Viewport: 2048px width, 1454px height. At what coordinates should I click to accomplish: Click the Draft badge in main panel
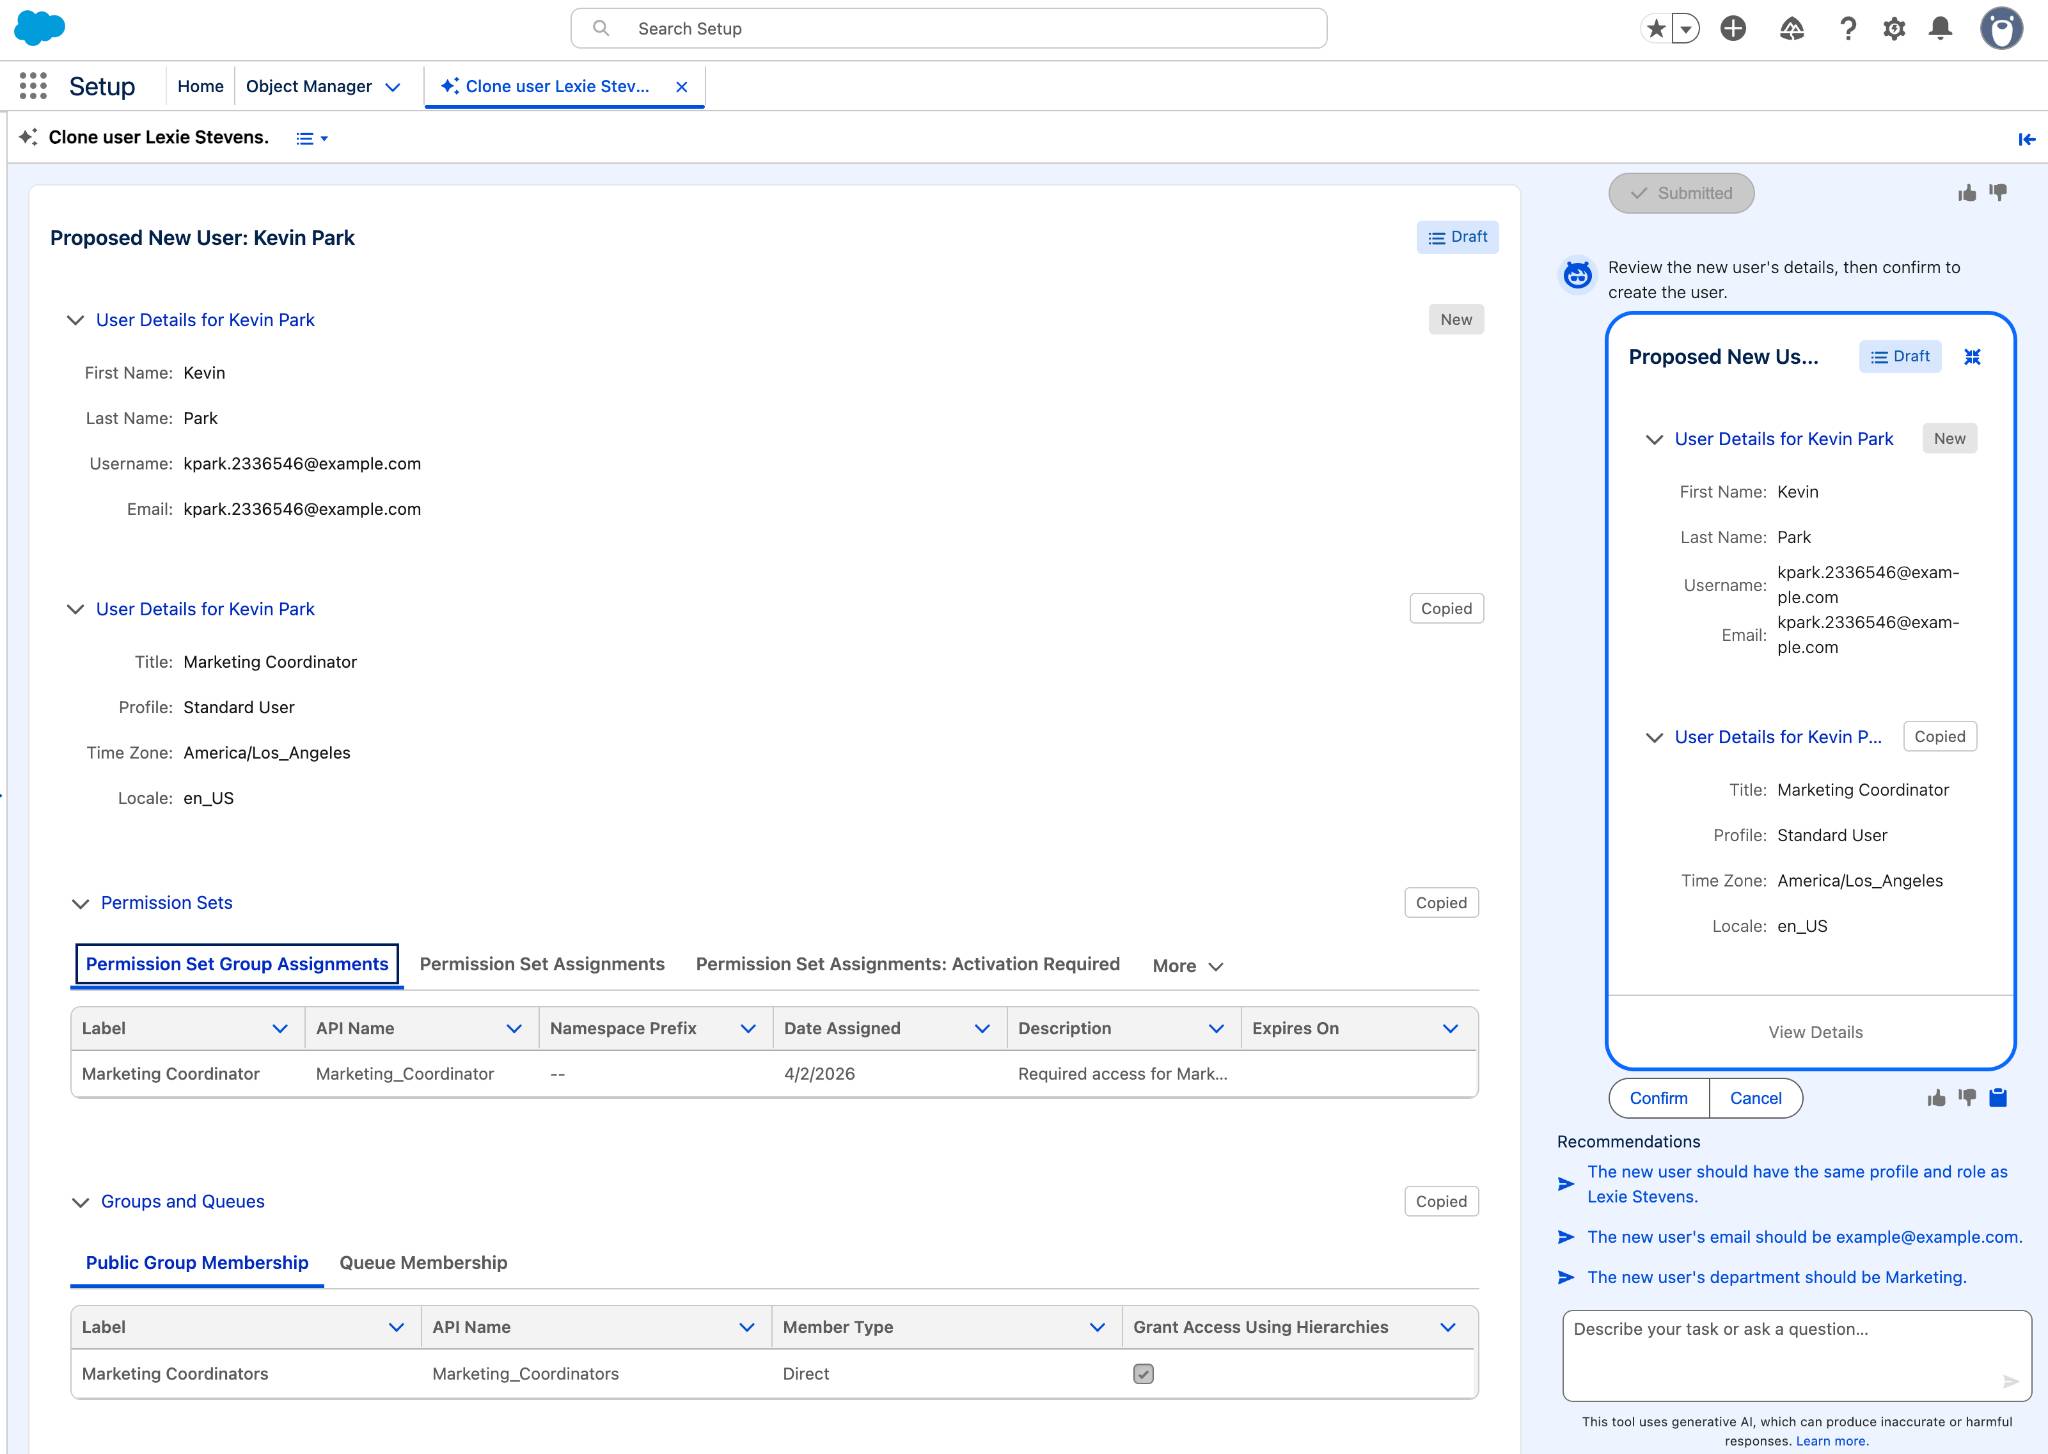[x=1457, y=237]
